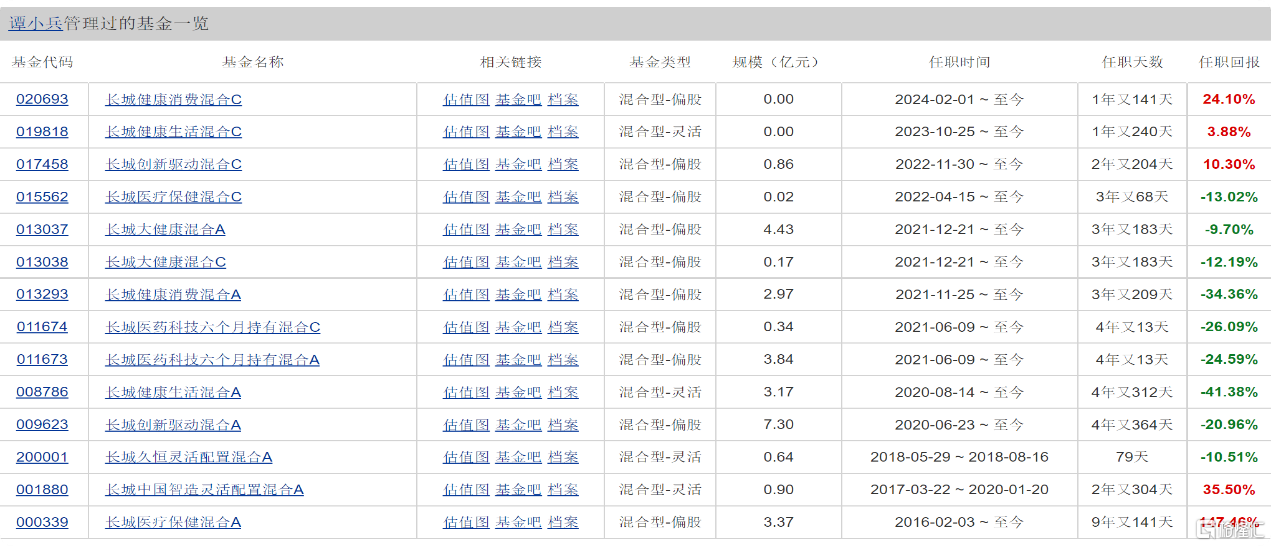The image size is (1271, 546).
Task: Open 档案 for fund 013293
Action: (x=563, y=294)
